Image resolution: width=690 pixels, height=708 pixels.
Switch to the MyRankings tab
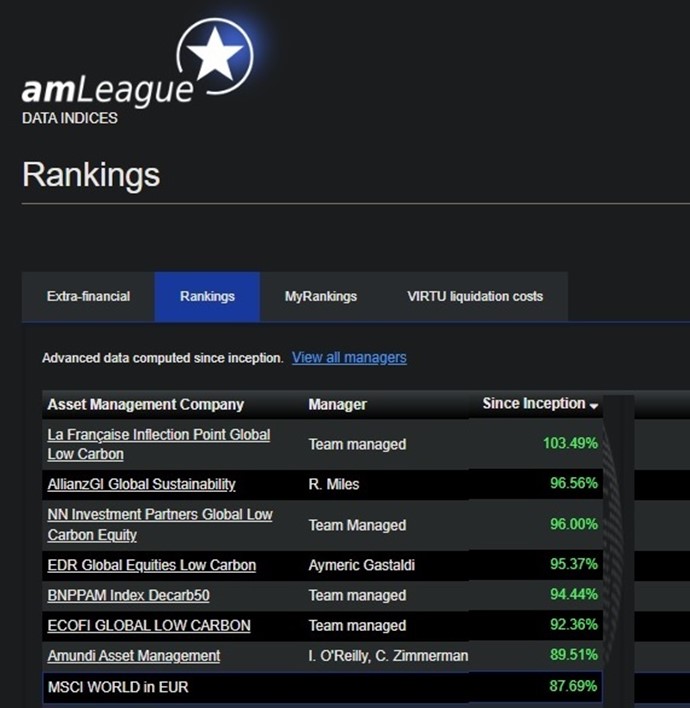321,297
